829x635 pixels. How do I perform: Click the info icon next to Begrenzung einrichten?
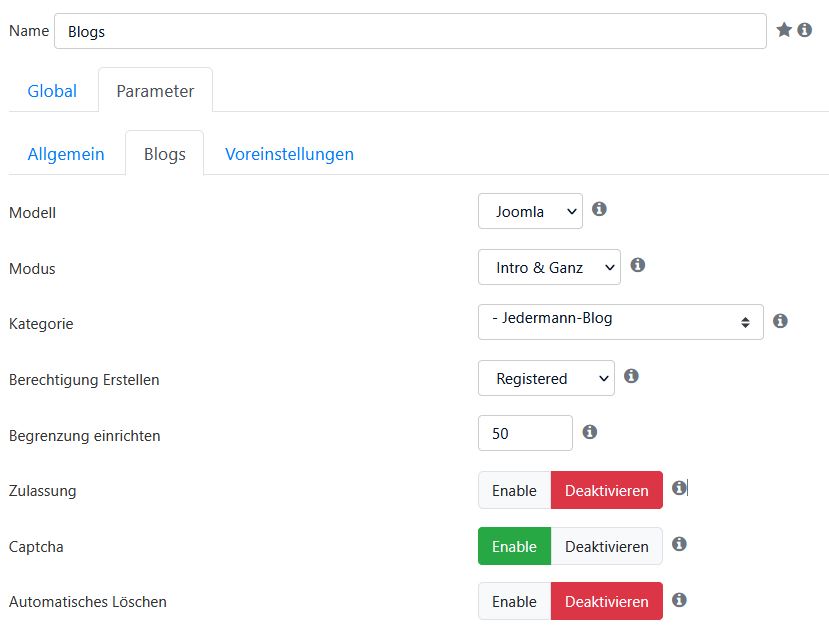click(x=589, y=432)
